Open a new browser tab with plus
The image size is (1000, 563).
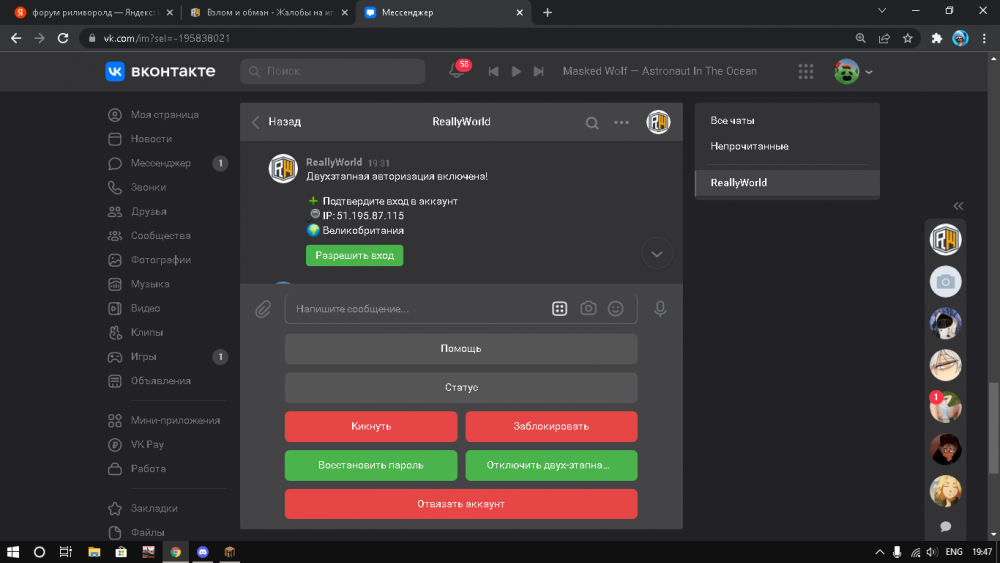(x=547, y=13)
